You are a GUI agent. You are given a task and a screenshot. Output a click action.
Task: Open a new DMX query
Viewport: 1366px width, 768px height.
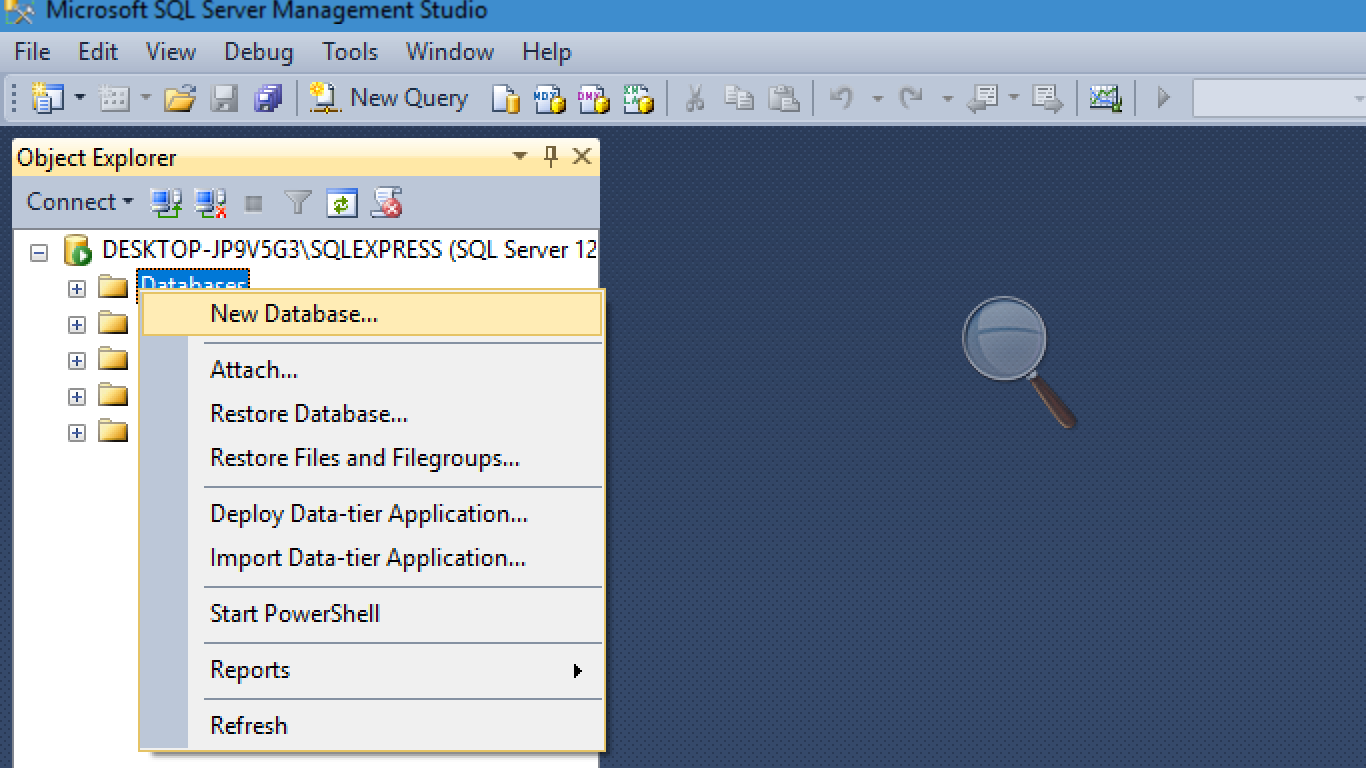594,98
